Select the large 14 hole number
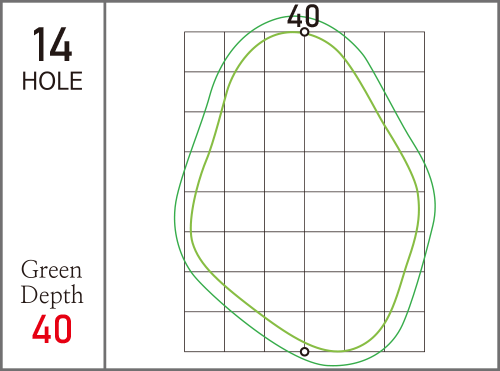Screen dimensions: 500x371 (x=52, y=45)
